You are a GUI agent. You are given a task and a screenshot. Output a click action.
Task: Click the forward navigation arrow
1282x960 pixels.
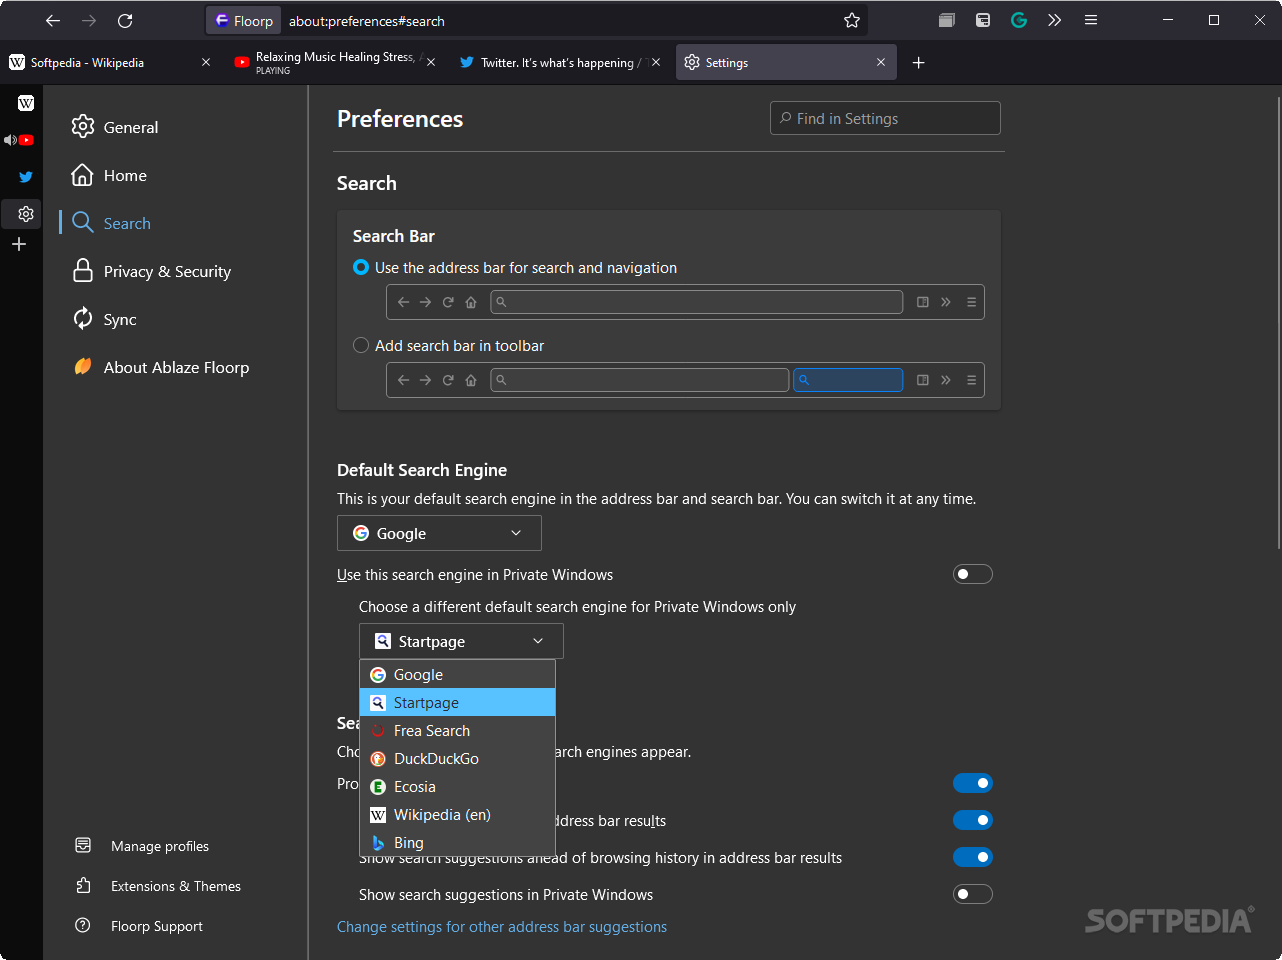pyautogui.click(x=89, y=20)
